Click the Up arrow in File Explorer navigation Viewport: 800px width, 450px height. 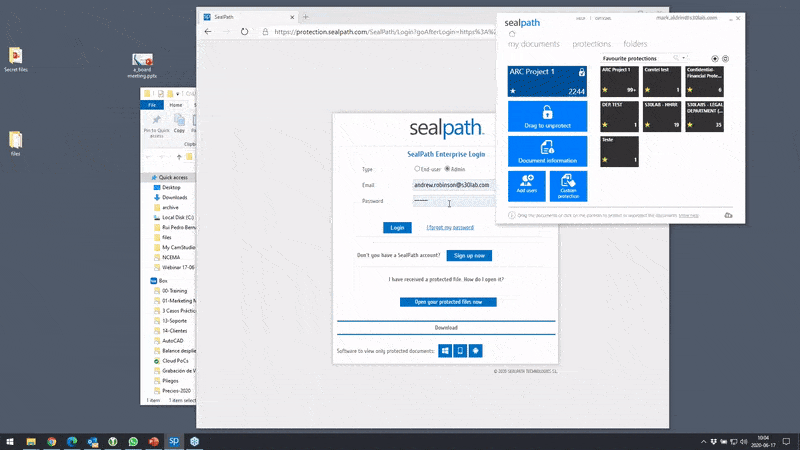179,157
